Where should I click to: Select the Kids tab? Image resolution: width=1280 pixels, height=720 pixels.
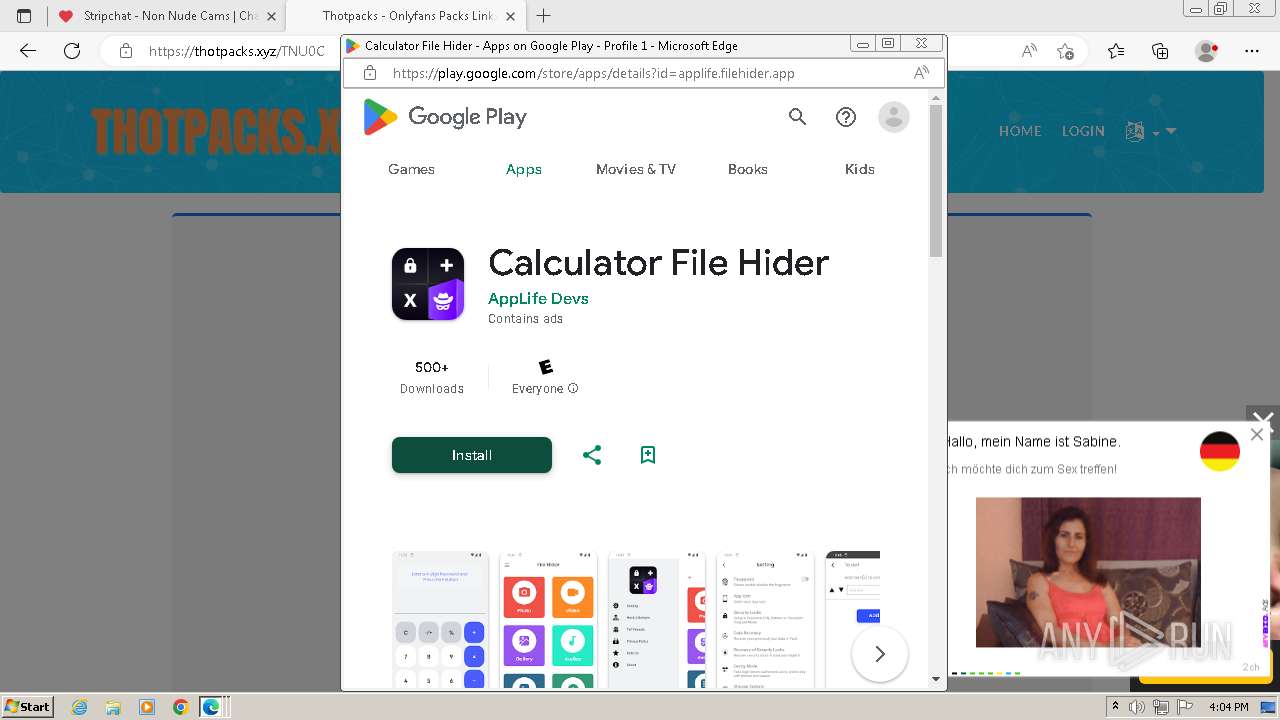pyautogui.click(x=860, y=169)
